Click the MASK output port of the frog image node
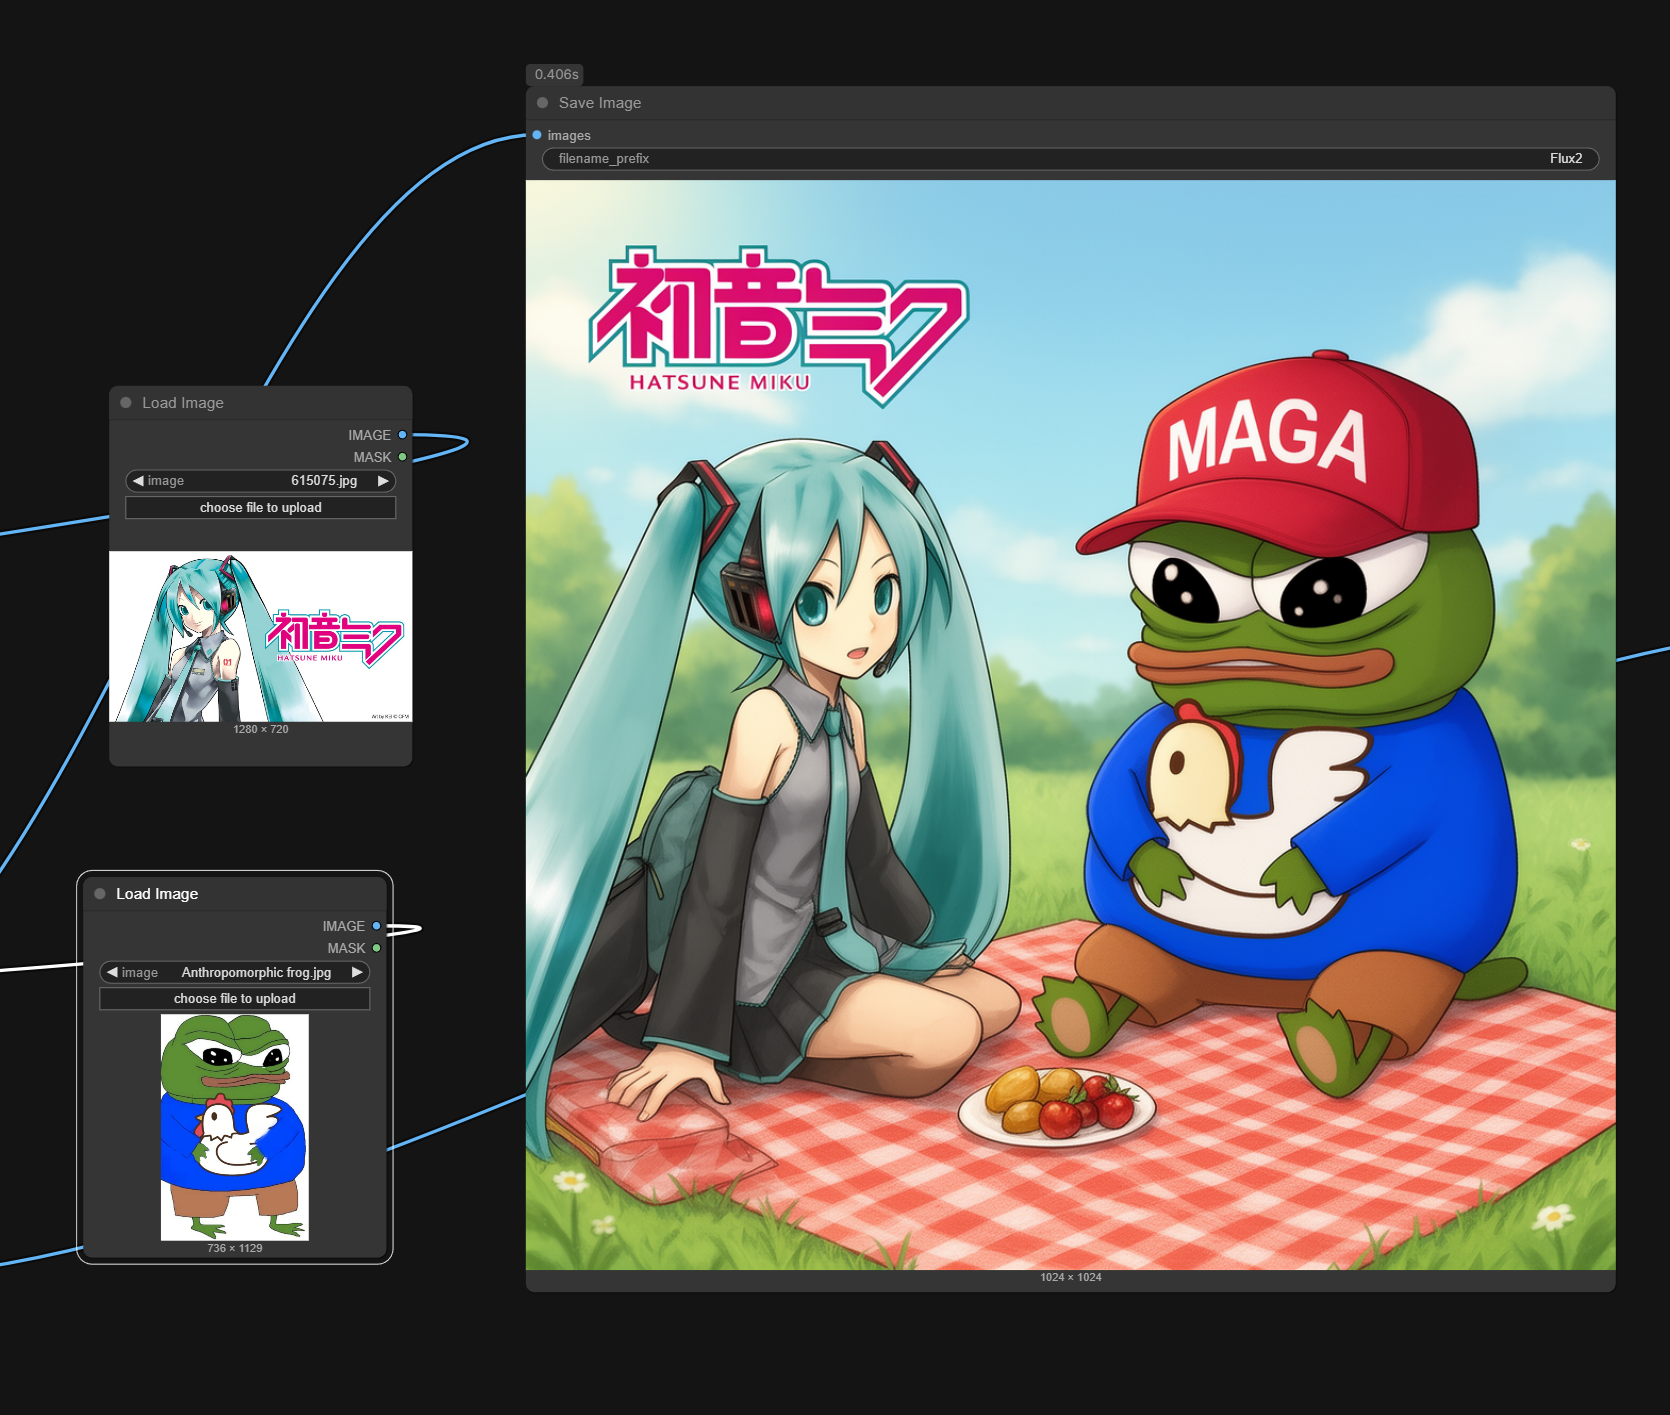This screenshot has height=1415, width=1670. pos(376,948)
